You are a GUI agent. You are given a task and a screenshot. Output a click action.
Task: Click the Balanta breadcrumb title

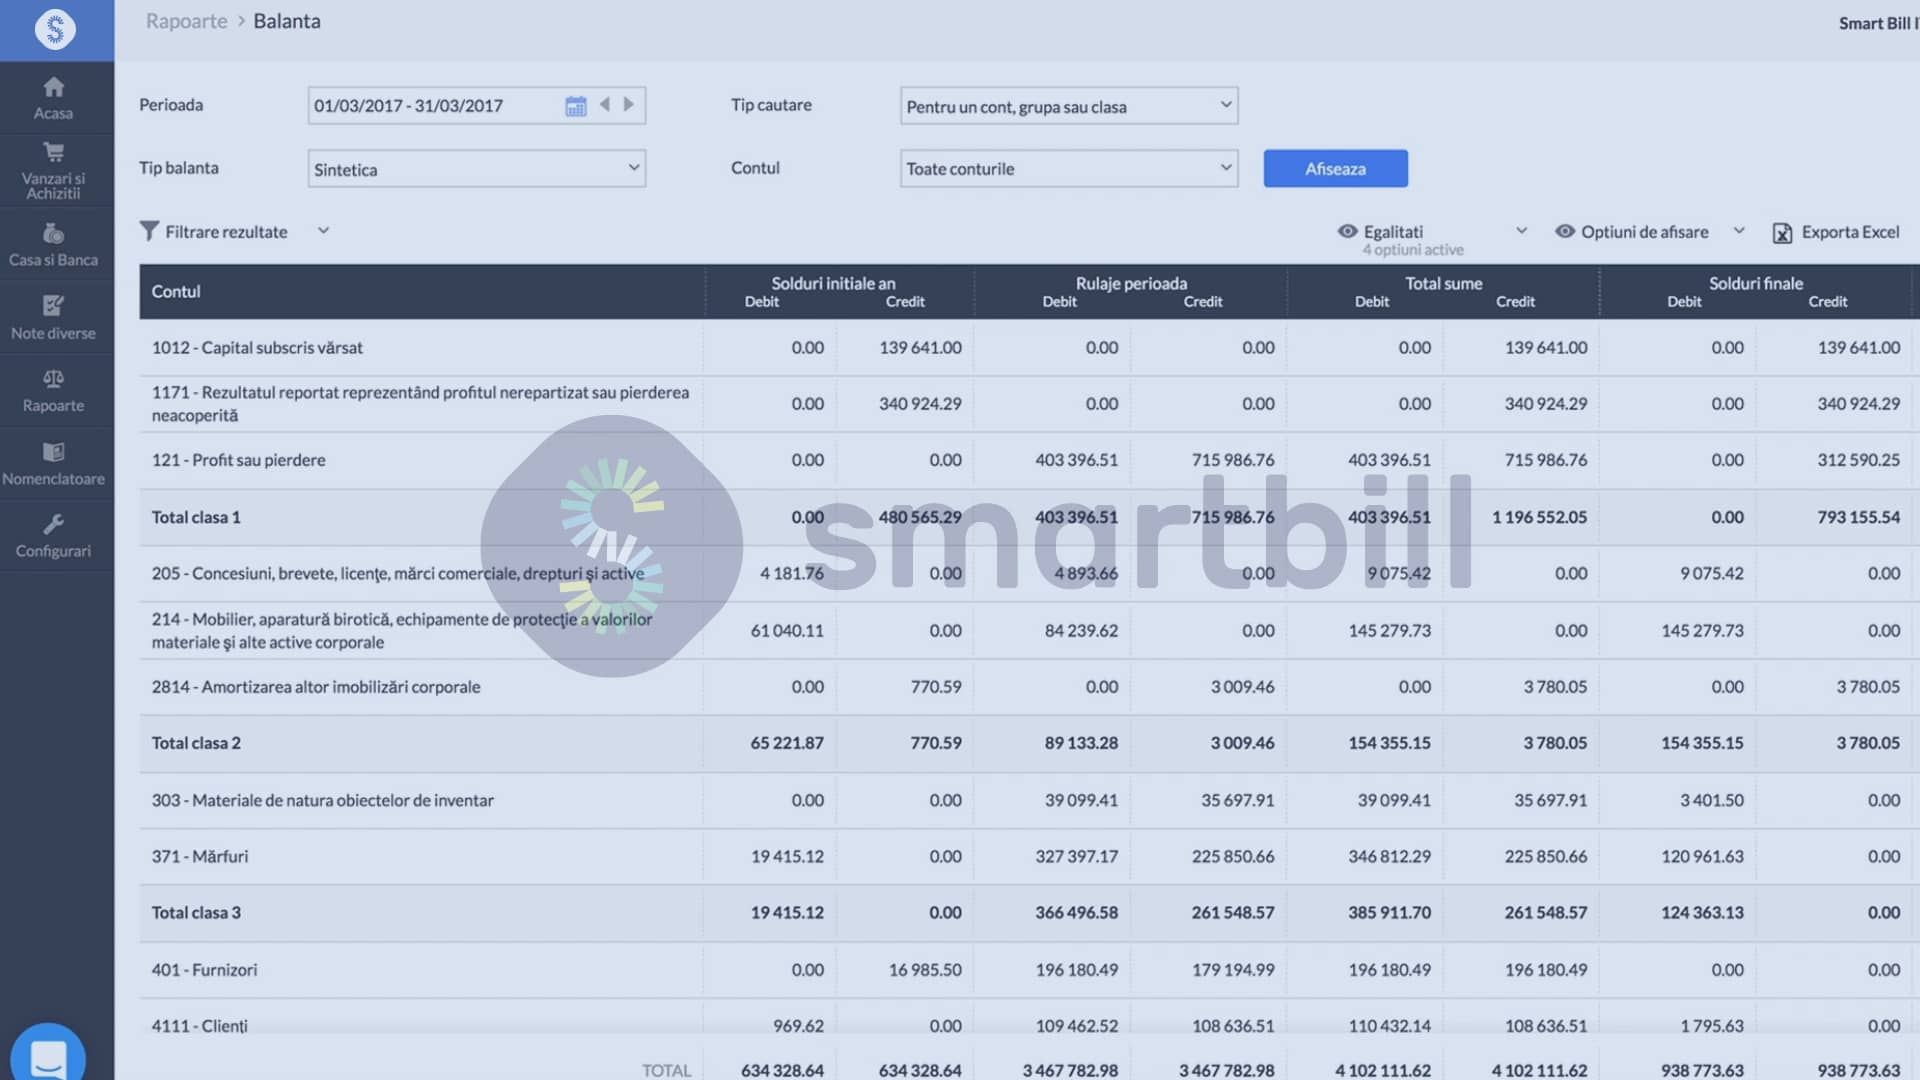[287, 20]
